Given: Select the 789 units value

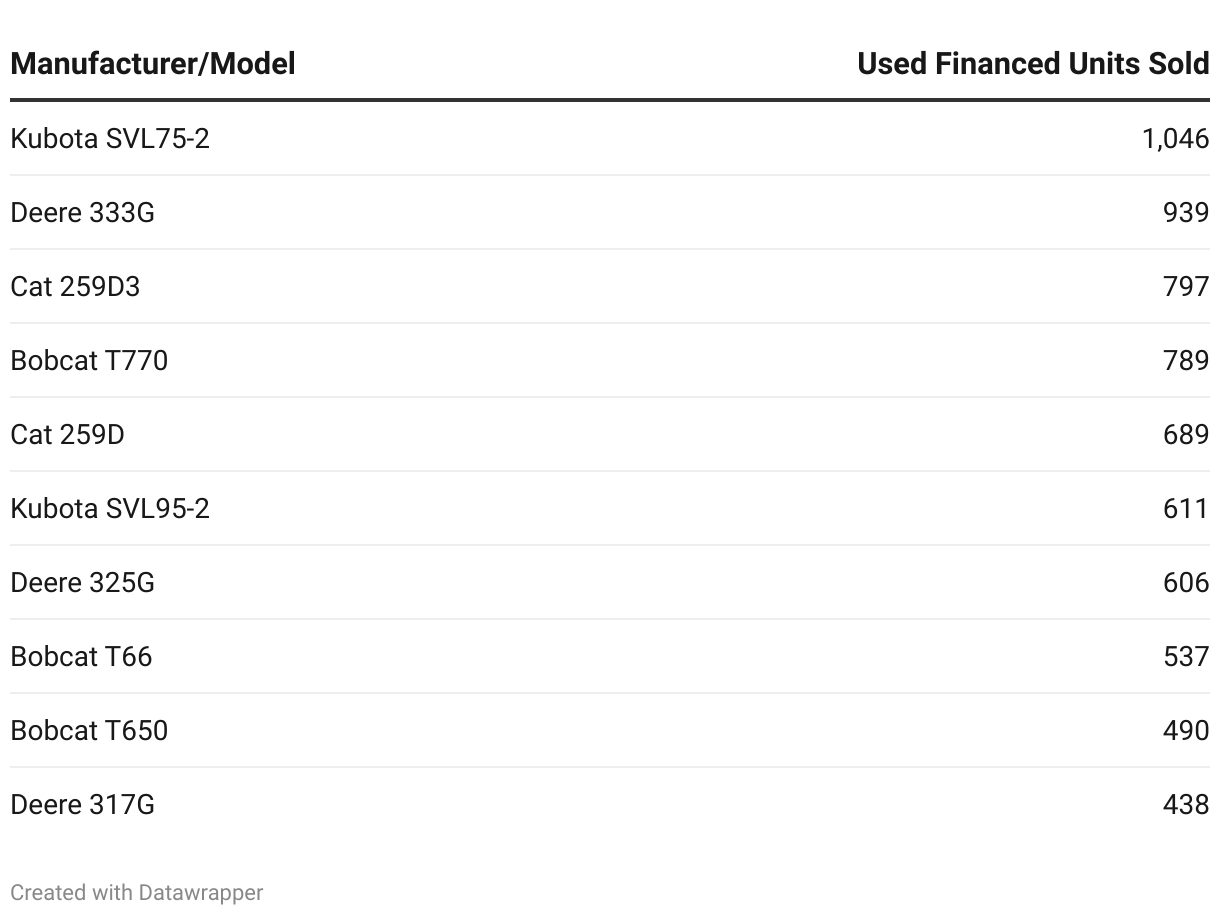Looking at the screenshot, I should pyautogui.click(x=1186, y=361).
